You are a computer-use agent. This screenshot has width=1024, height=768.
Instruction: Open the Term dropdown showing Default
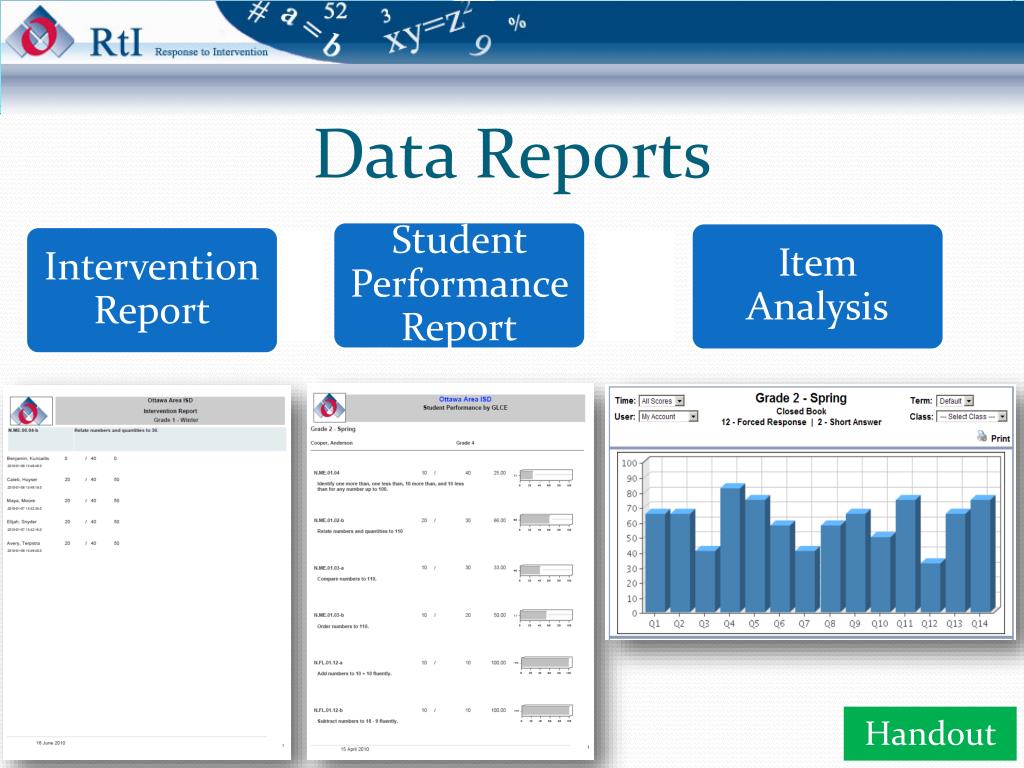coord(955,400)
